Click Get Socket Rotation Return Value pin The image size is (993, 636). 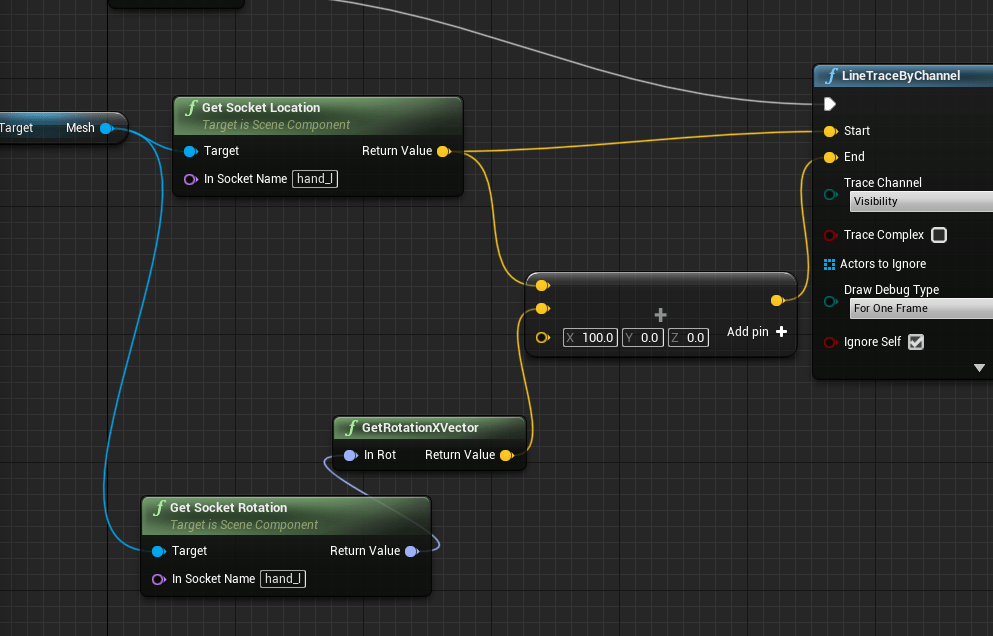tap(411, 551)
